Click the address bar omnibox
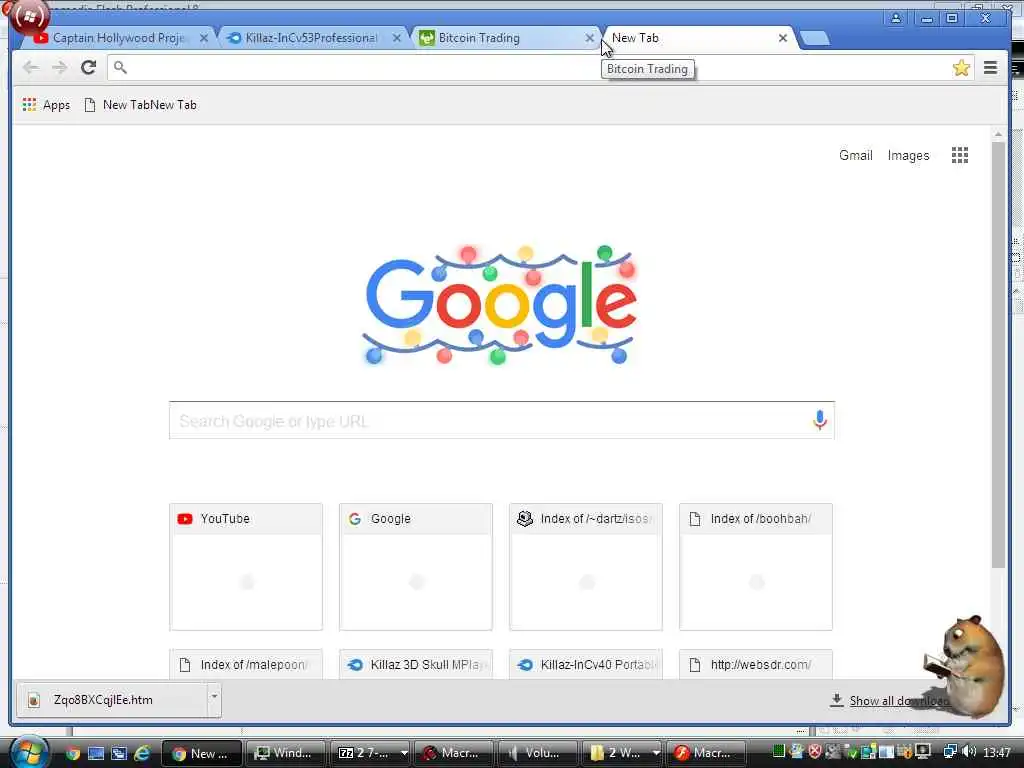This screenshot has width=1024, height=768. (529, 67)
